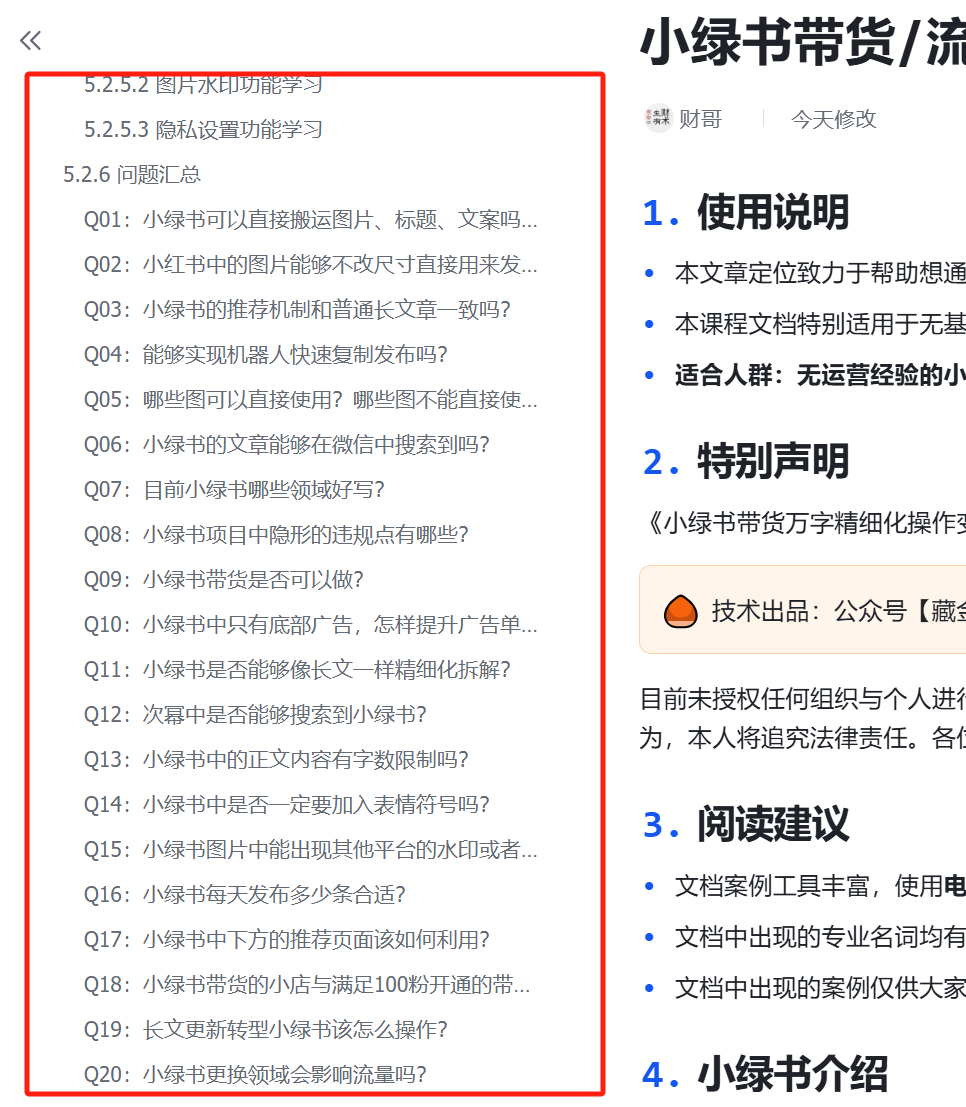The width and height of the screenshot is (966, 1107).
Task: Select the 5.2.6 问题汇总 outline heading
Action: (132, 175)
